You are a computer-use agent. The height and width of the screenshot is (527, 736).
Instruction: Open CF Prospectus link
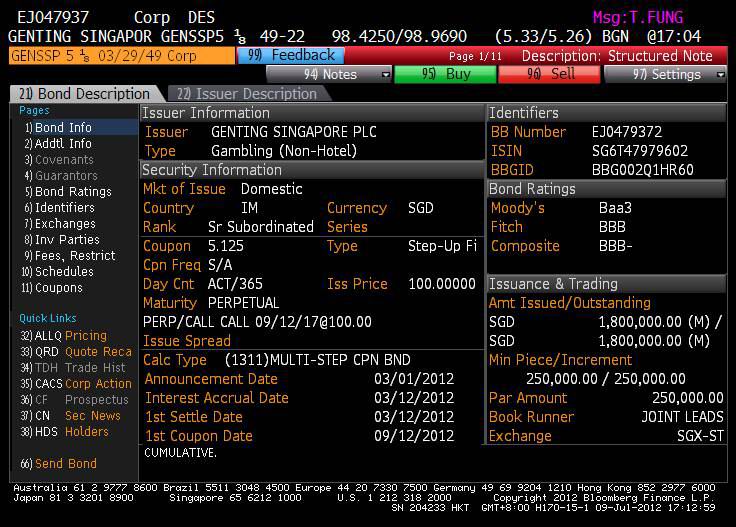point(75,399)
